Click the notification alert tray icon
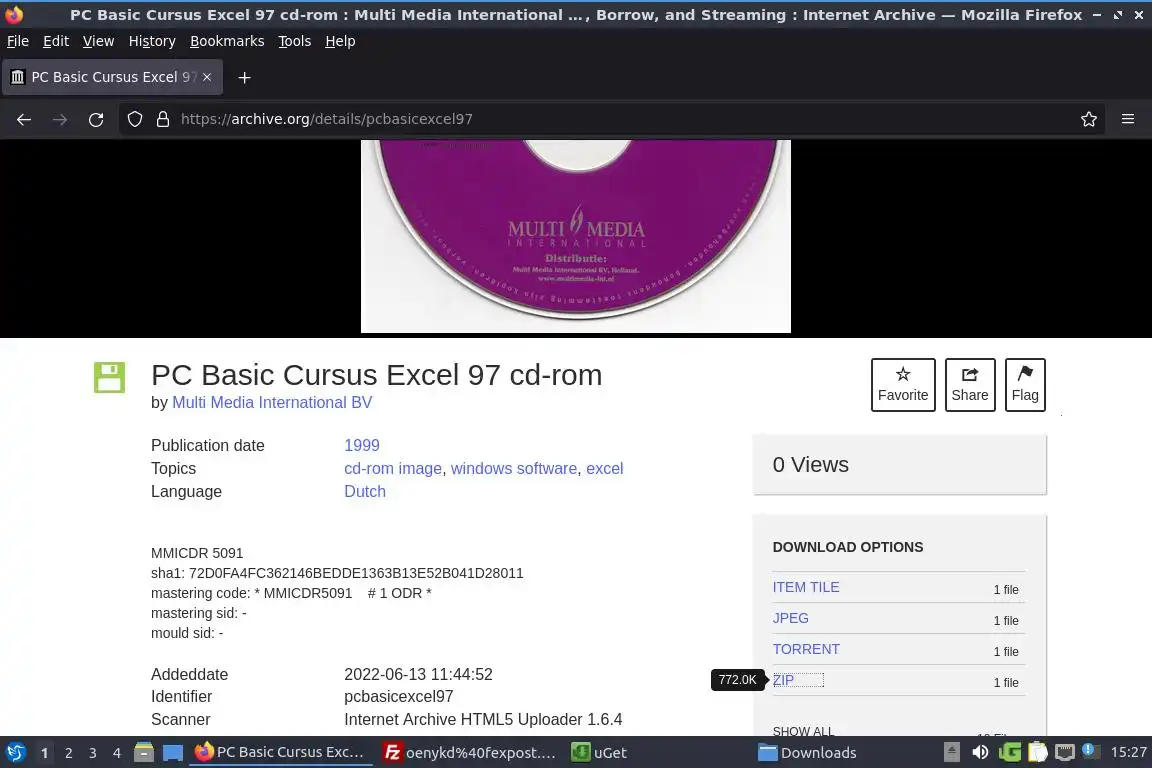1152x768 pixels. coord(1091,752)
